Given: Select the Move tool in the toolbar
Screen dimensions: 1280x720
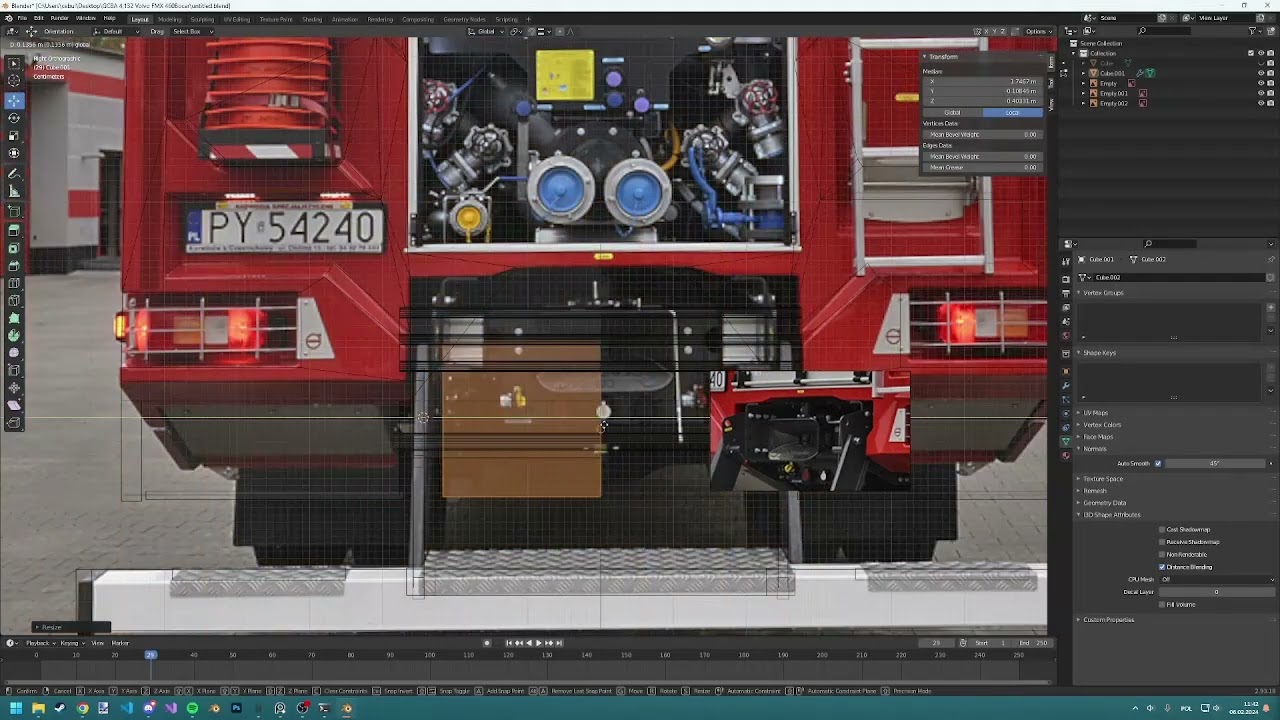Looking at the screenshot, I should [x=14, y=100].
